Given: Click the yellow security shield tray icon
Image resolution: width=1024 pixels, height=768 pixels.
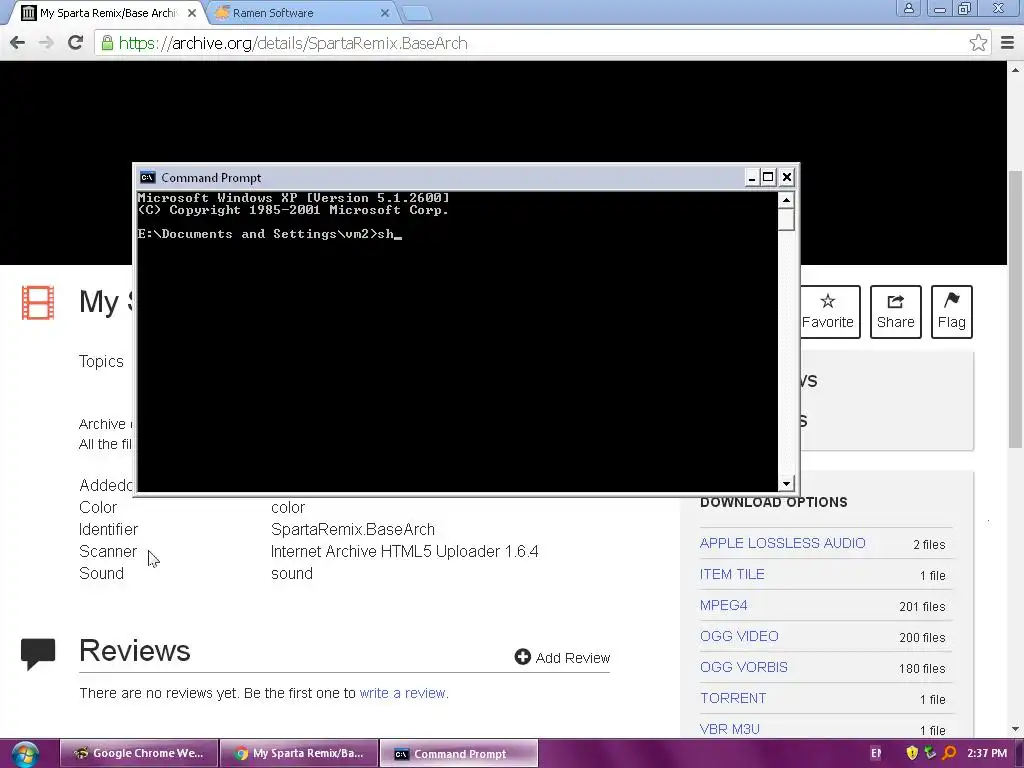Looking at the screenshot, I should pos(912,753).
